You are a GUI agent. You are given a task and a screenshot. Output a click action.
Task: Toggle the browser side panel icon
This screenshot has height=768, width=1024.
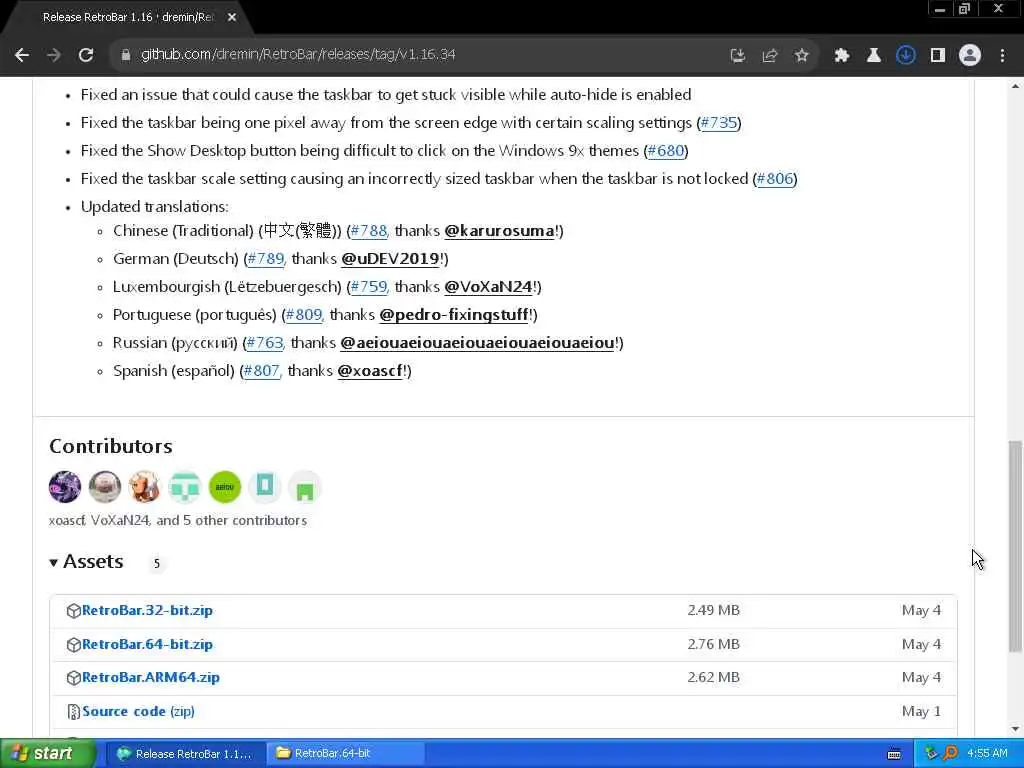938,56
